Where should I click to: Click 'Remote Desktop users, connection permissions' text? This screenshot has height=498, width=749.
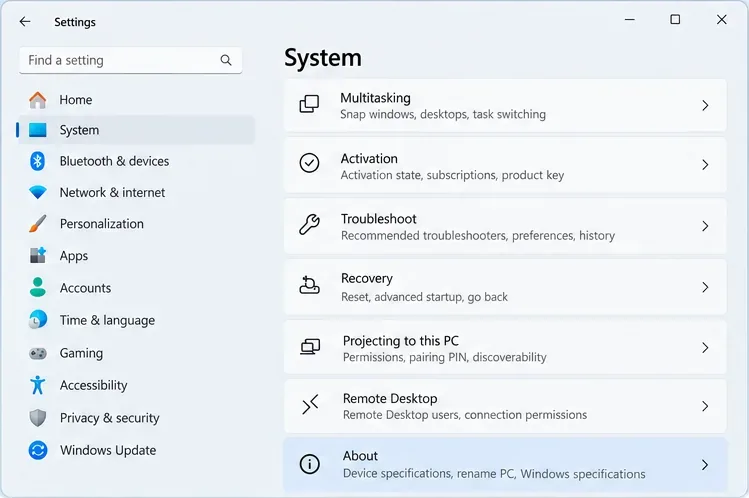point(465,415)
